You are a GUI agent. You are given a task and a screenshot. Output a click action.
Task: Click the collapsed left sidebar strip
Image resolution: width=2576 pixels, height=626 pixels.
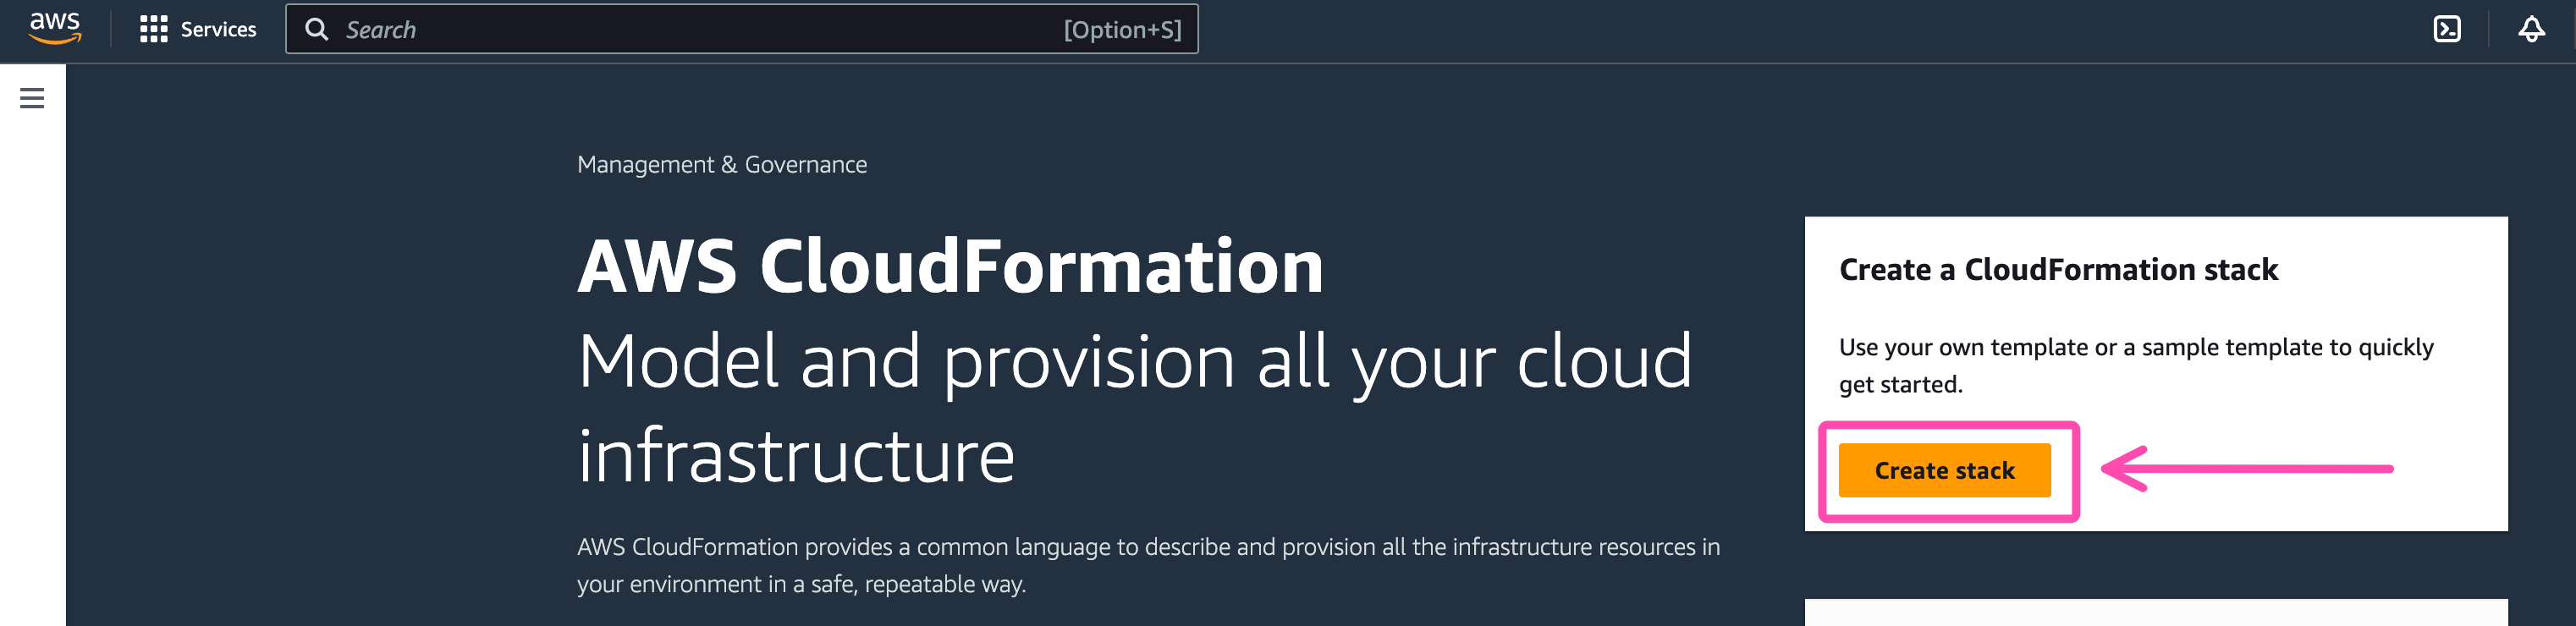pos(33,345)
